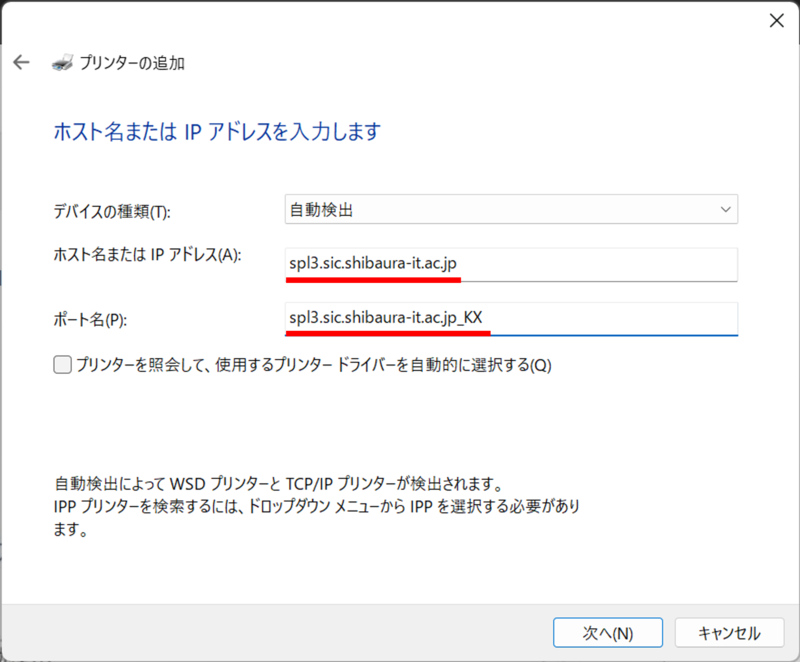Click the ポート名(P) label
Screen dimensions: 800x662
(91, 319)
